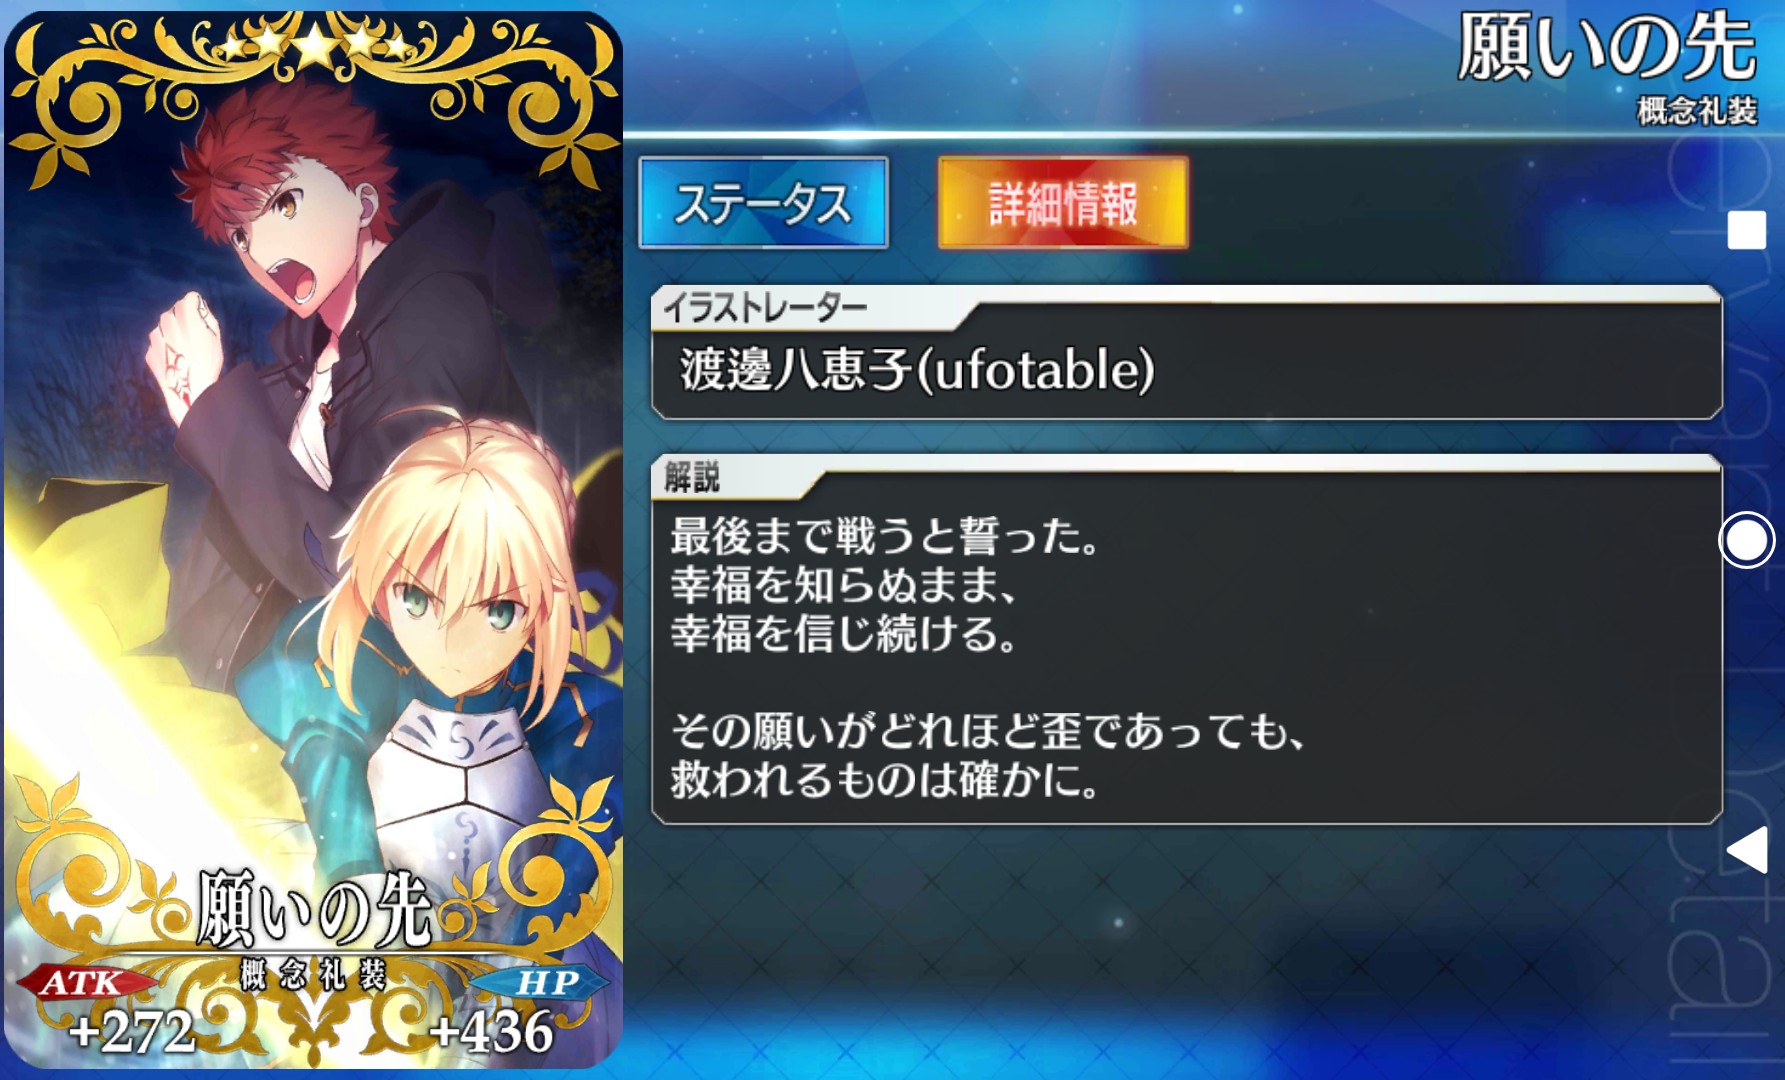Screen dimensions: 1785x1080
Task: Click the red ATK badge on card
Action: [83, 983]
